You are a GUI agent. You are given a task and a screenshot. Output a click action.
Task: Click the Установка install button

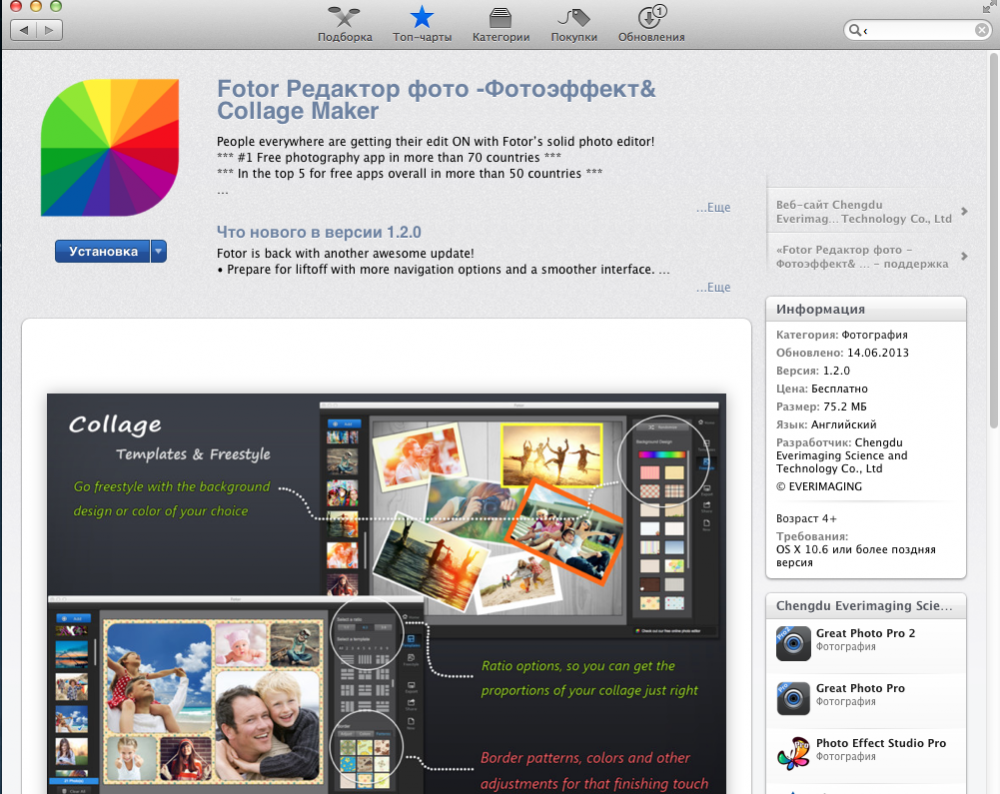tap(103, 251)
